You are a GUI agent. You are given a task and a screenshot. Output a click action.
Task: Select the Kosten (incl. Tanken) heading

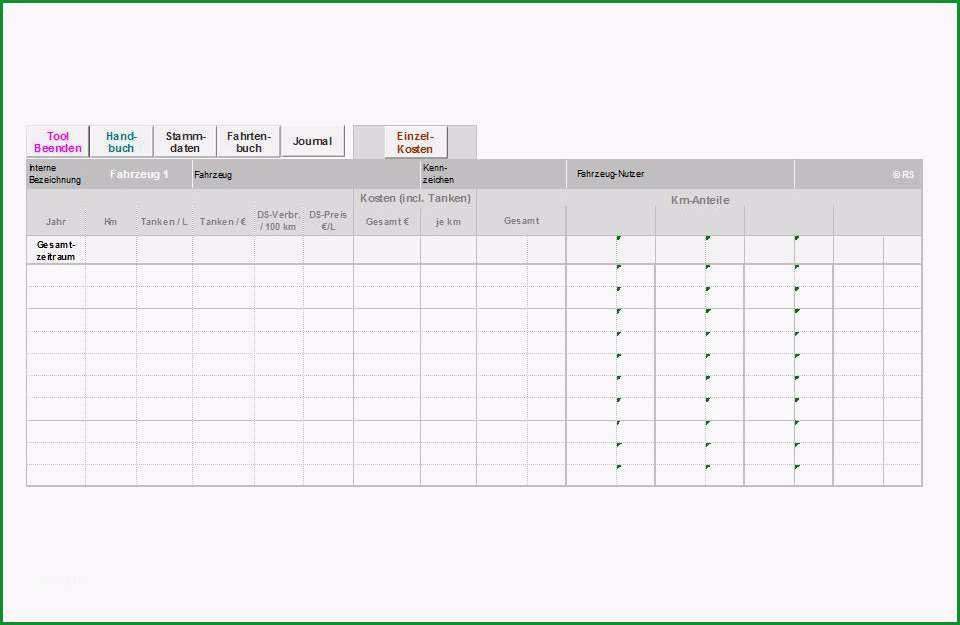(416, 198)
